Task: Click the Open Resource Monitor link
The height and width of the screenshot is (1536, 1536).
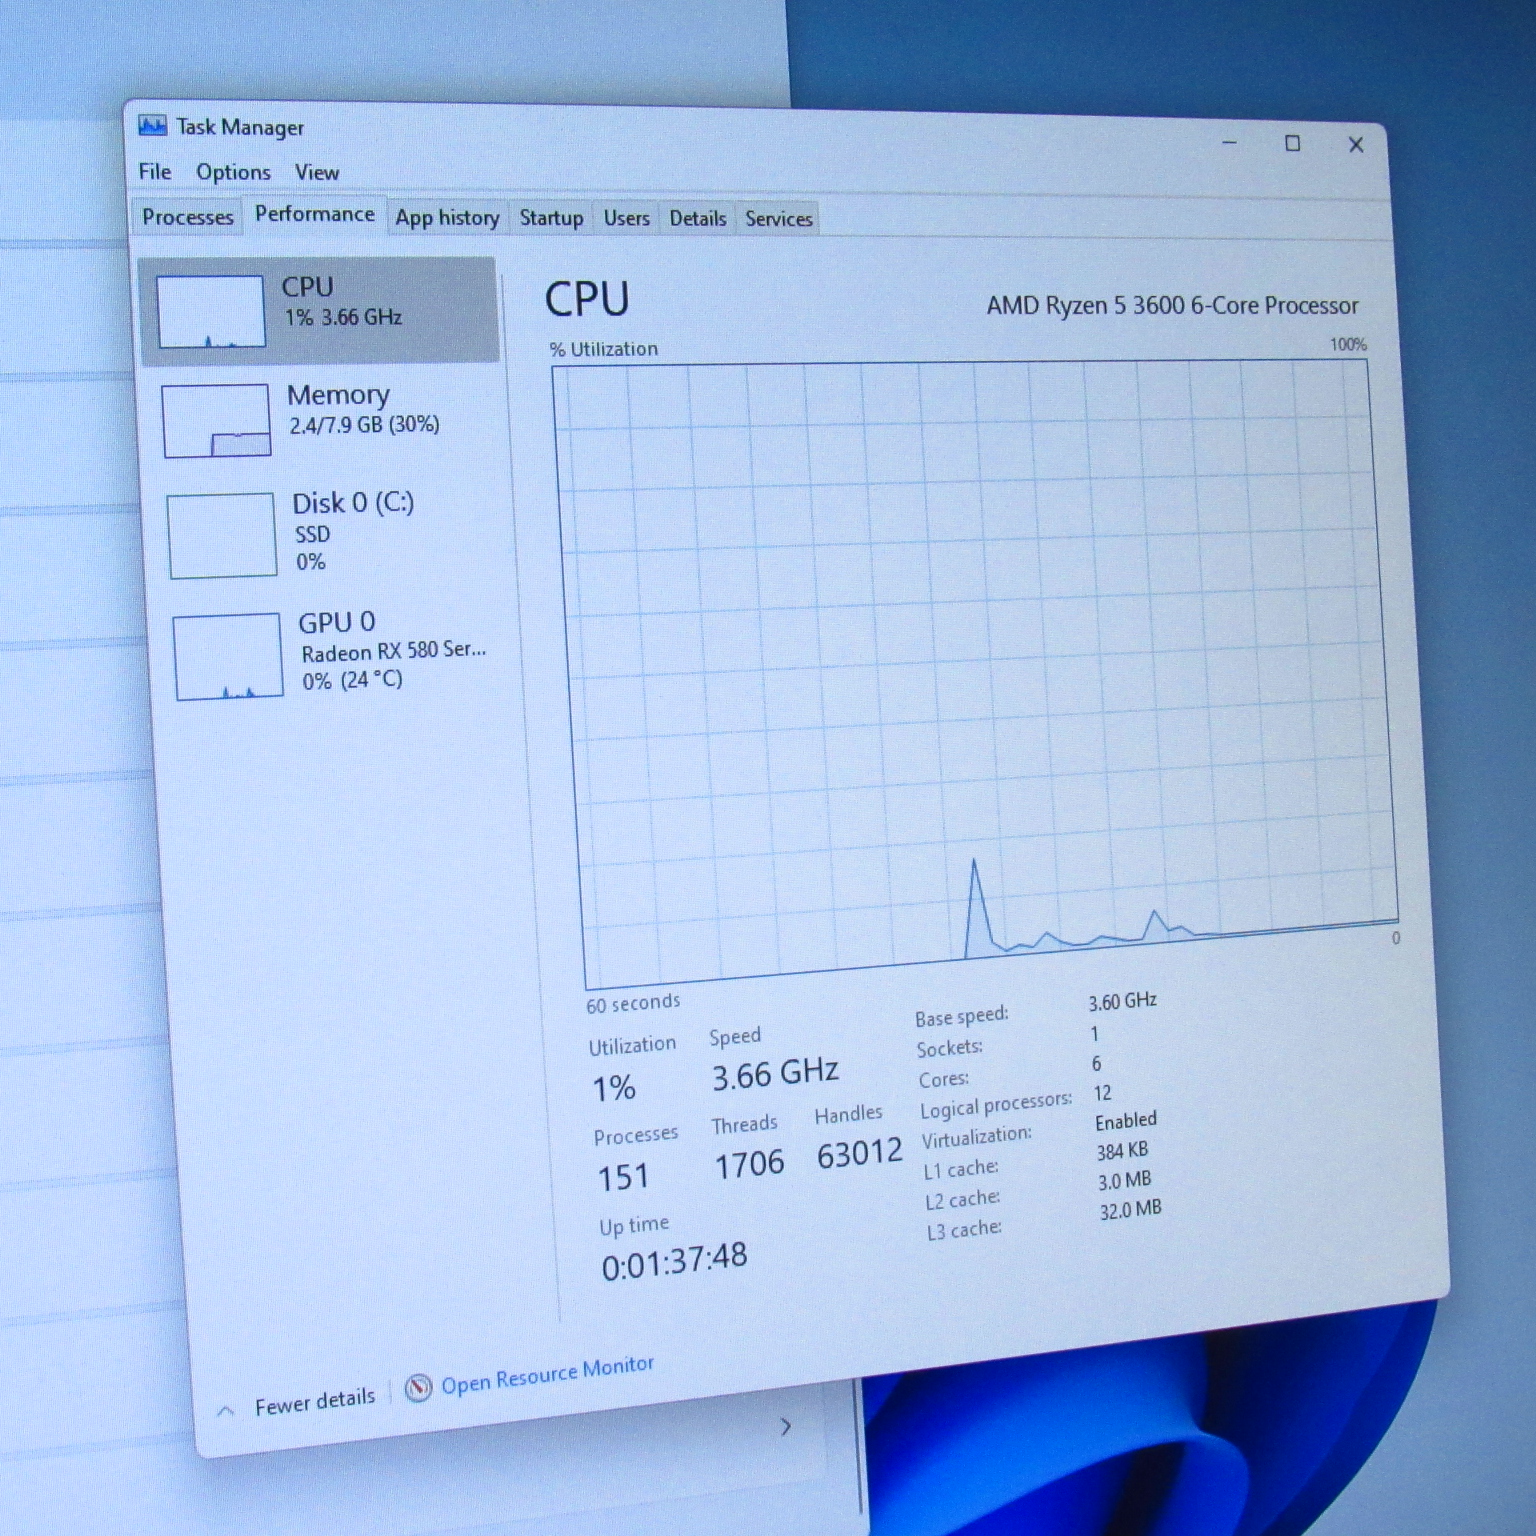Action: click(547, 1374)
